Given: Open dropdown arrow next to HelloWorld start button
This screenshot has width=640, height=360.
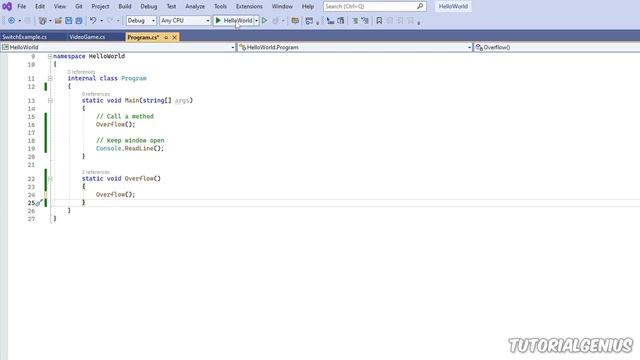Looking at the screenshot, I should [x=256, y=20].
